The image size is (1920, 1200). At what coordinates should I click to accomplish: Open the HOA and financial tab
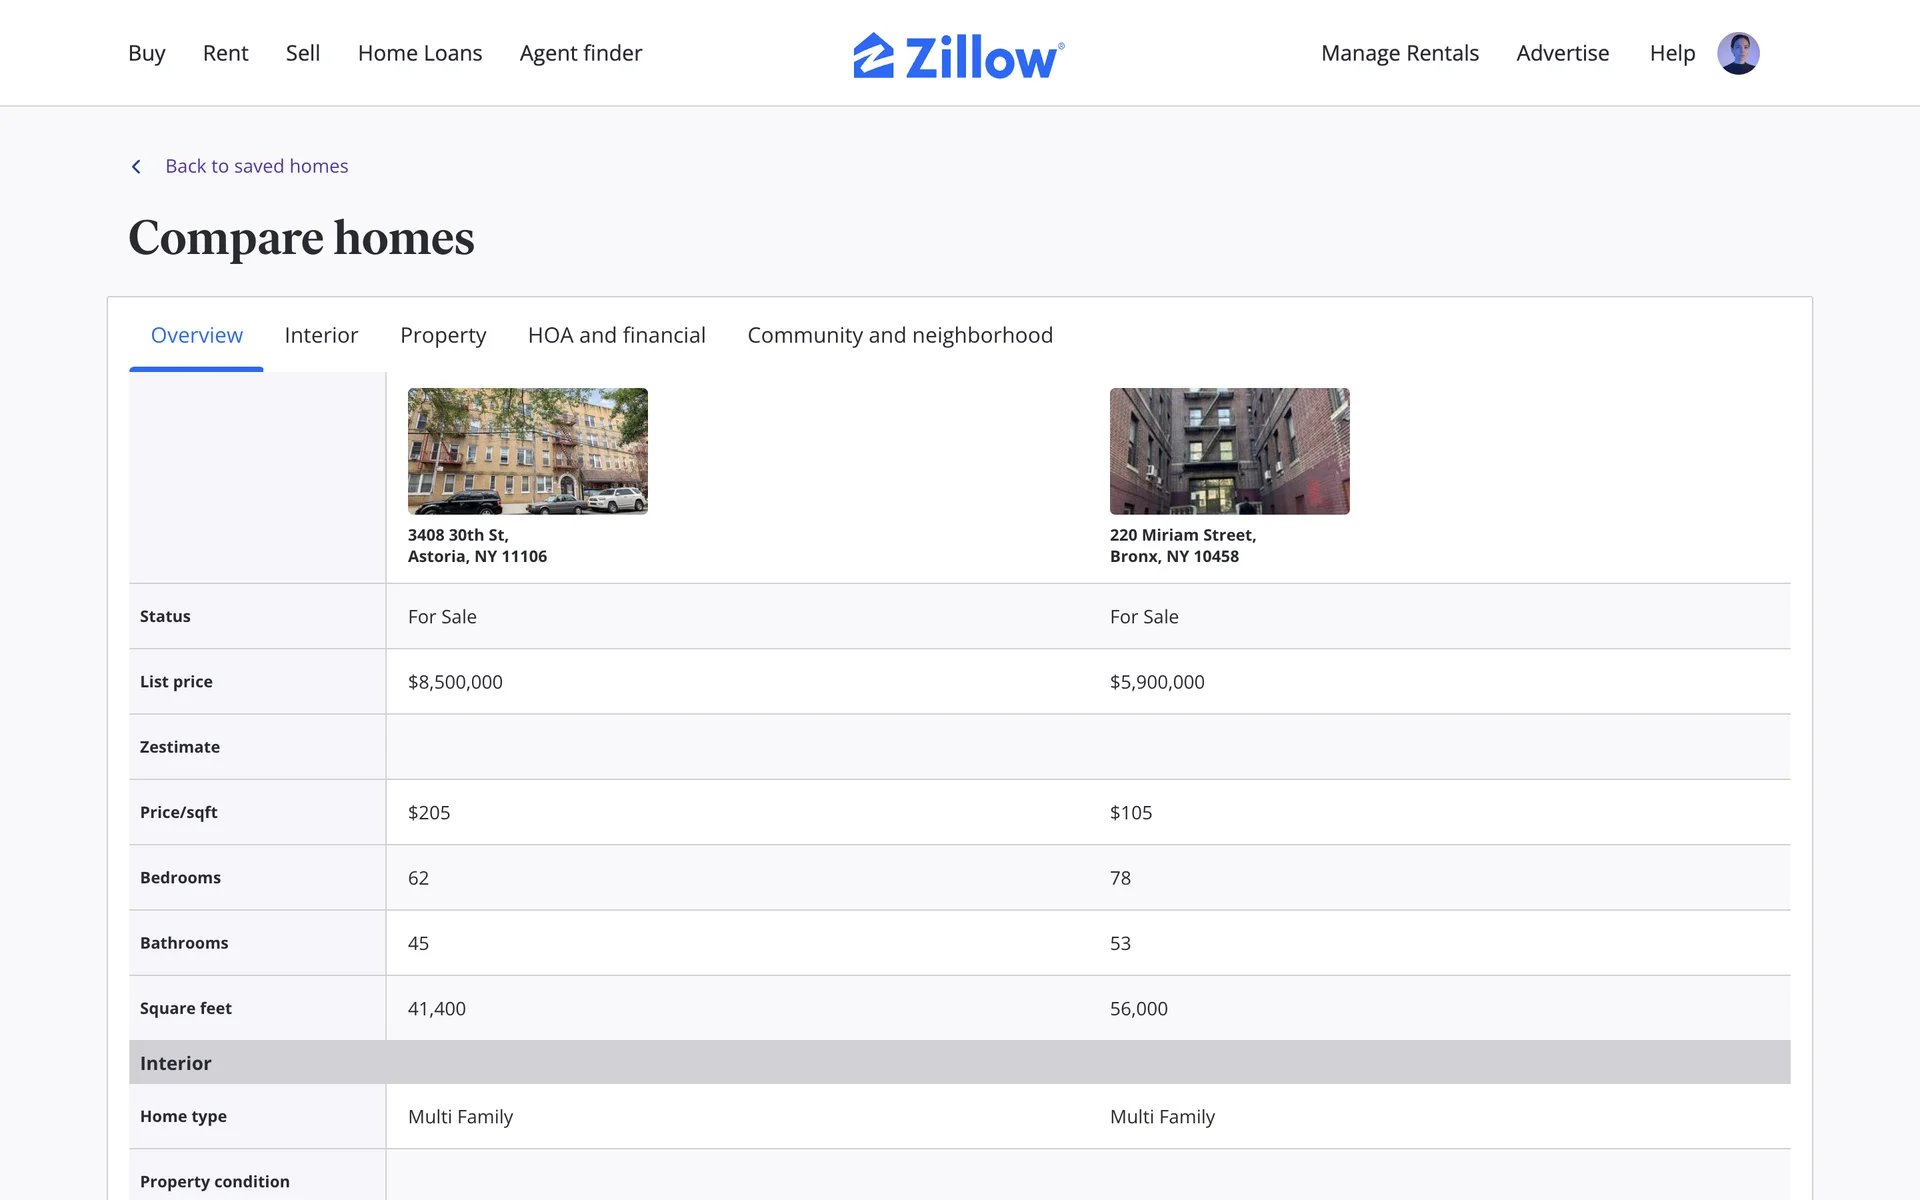pos(616,335)
